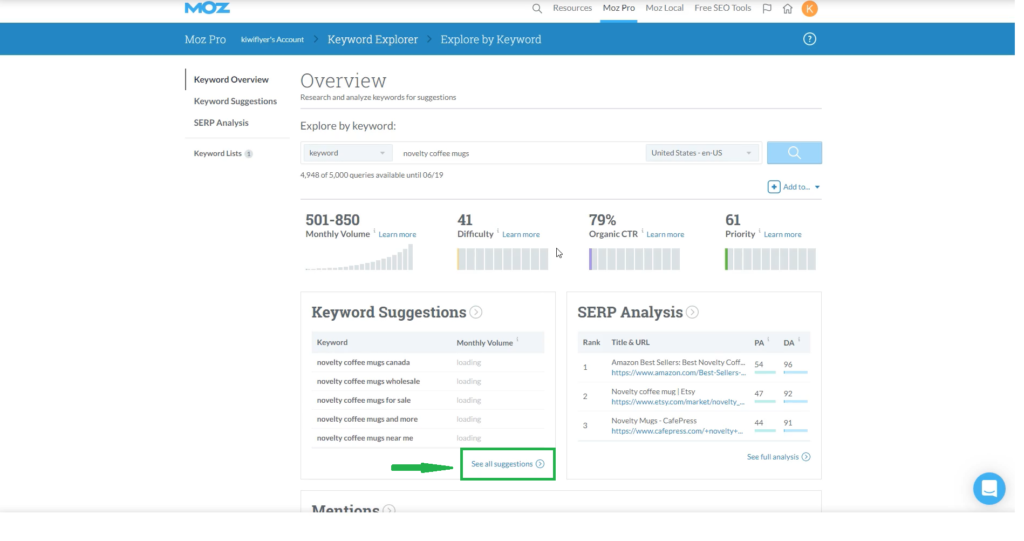Click the SERP Analysis arrow circle icon
The height and width of the screenshot is (541, 1024).
[692, 312]
